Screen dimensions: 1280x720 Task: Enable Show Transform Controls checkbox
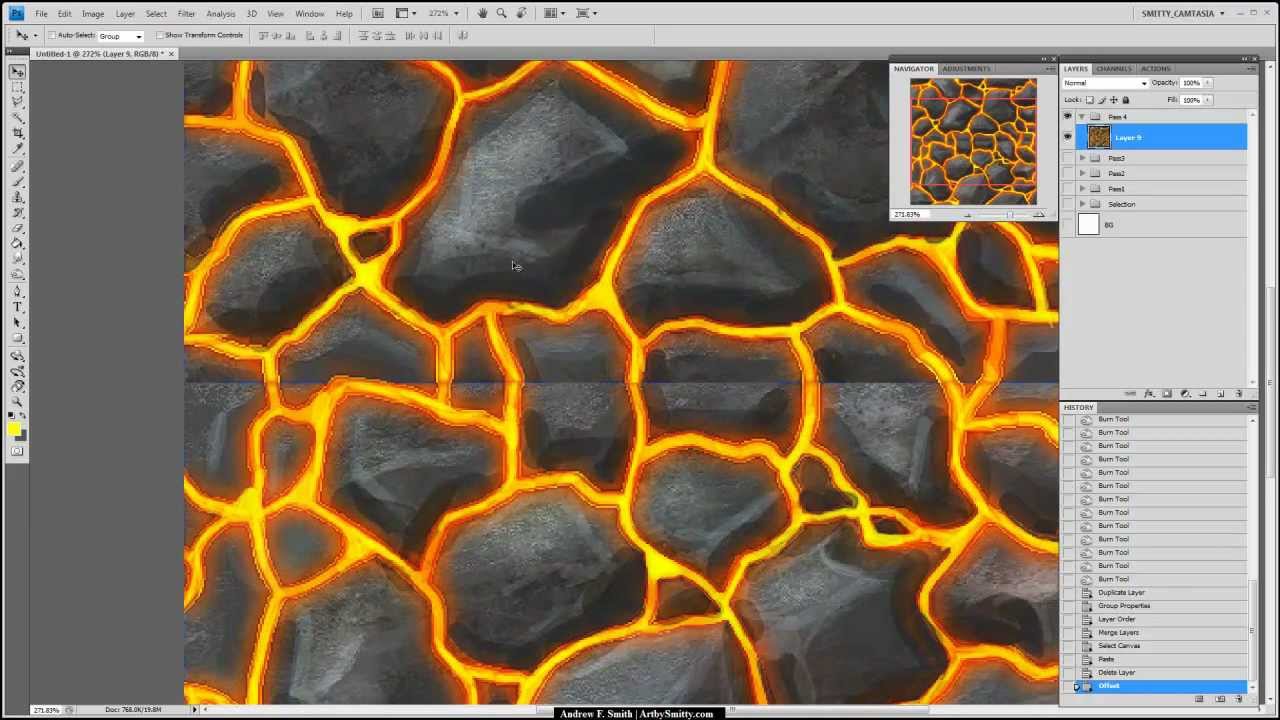pyautogui.click(x=160, y=36)
